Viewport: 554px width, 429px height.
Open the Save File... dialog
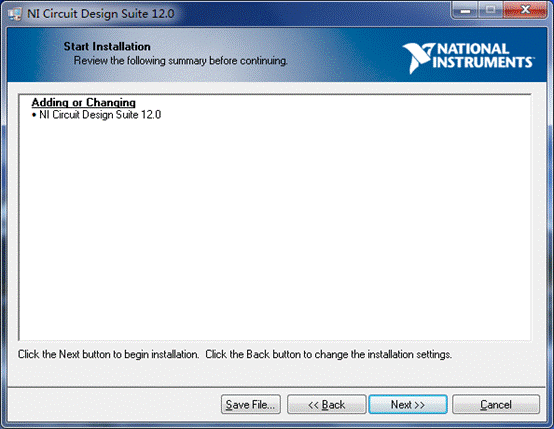pyautogui.click(x=251, y=404)
